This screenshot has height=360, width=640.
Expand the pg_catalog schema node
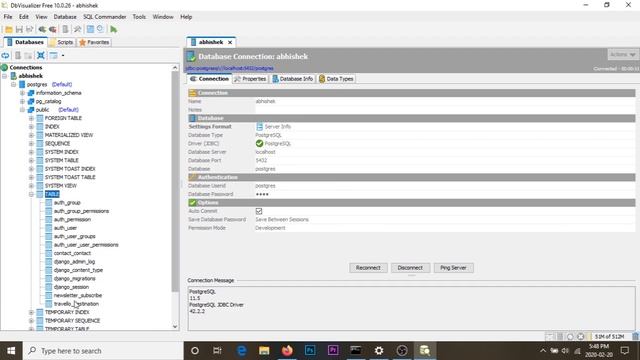click(22, 101)
